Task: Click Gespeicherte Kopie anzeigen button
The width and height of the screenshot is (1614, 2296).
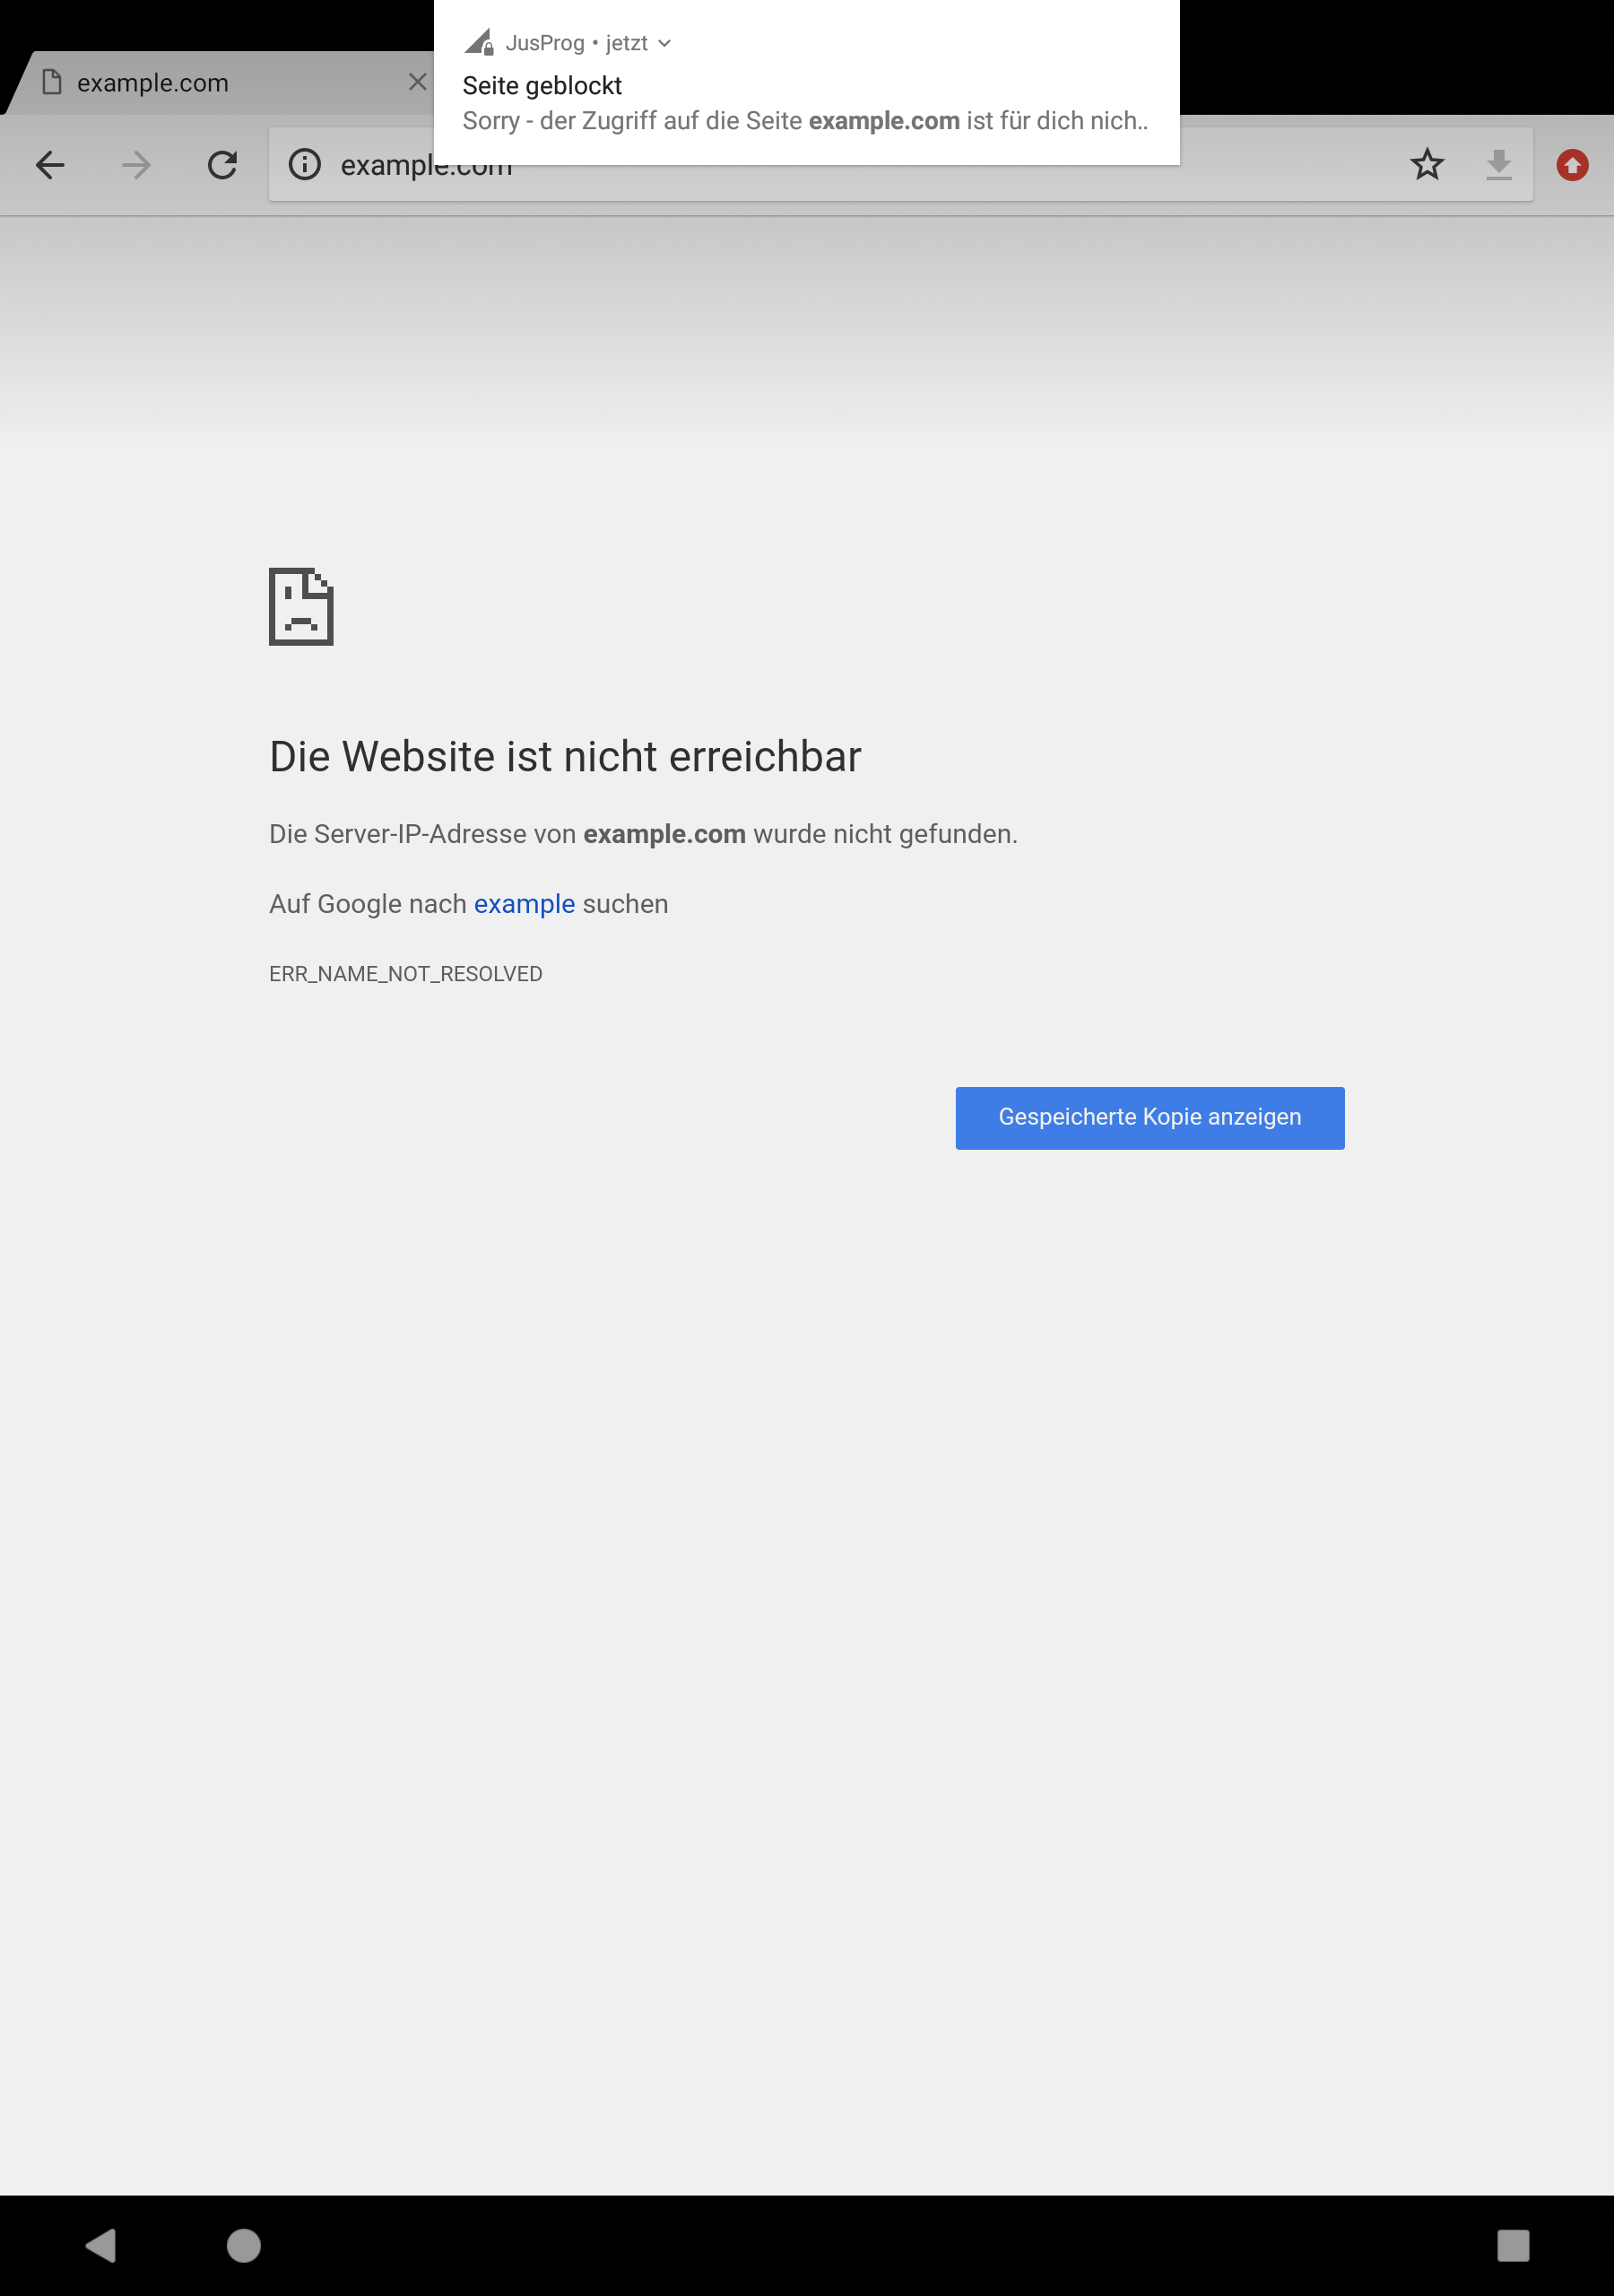Action: (1150, 1118)
